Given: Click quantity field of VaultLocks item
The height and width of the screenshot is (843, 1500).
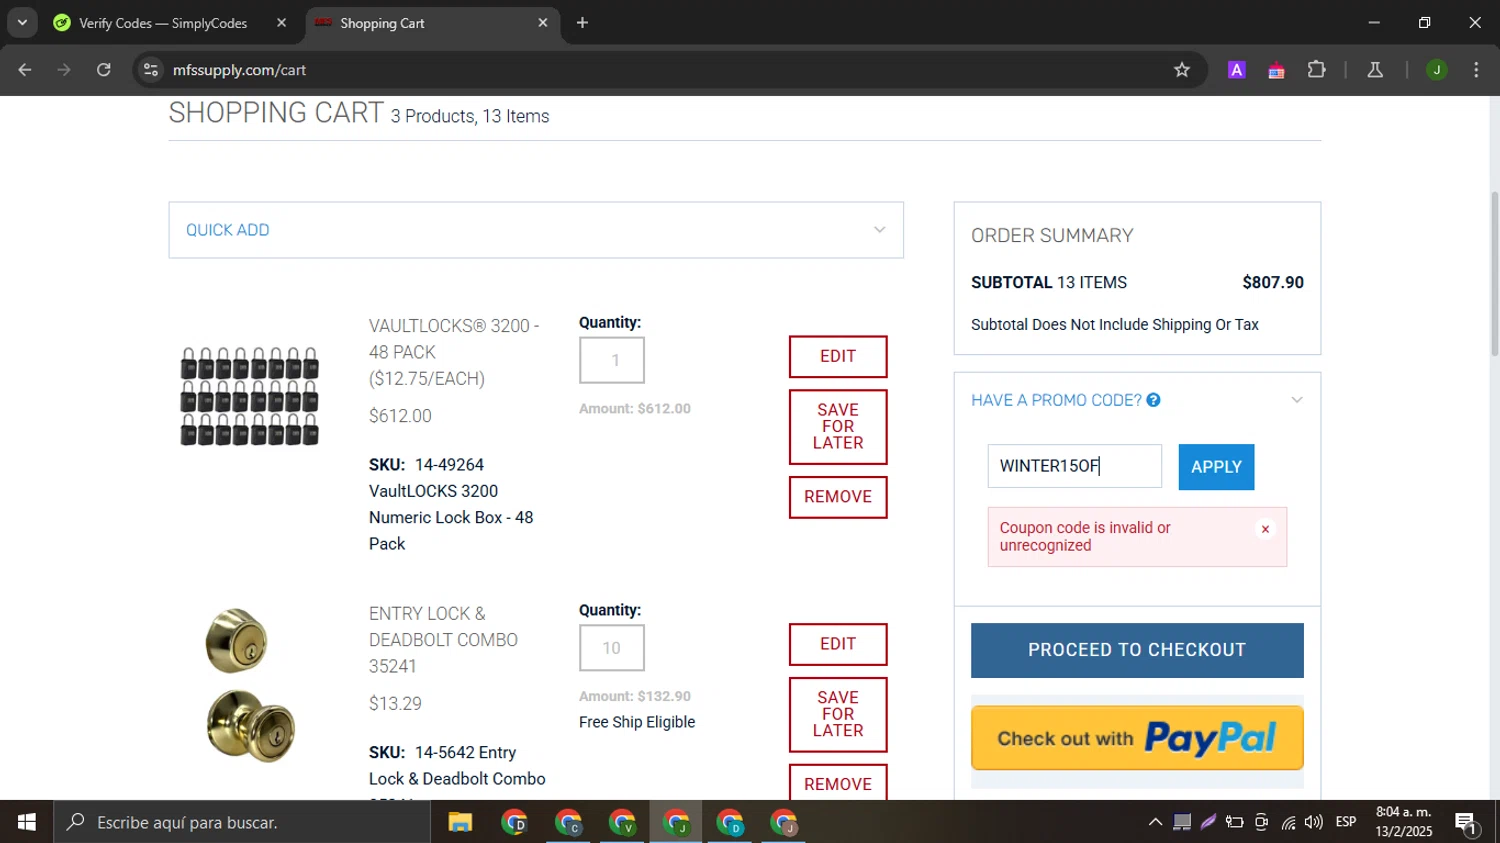Looking at the screenshot, I should tap(612, 360).
